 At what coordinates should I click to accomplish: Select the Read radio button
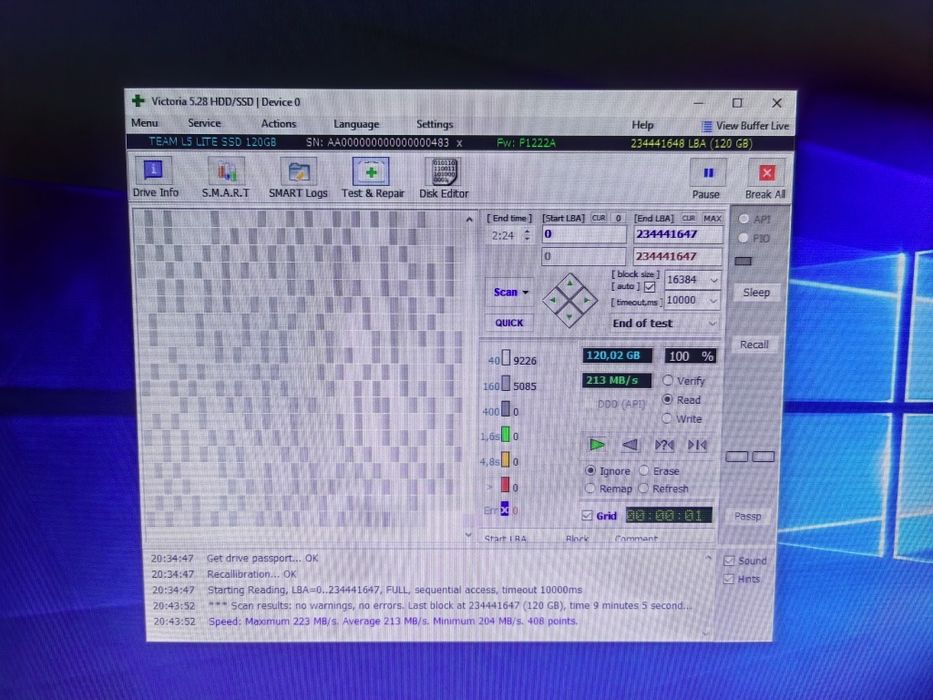point(667,399)
